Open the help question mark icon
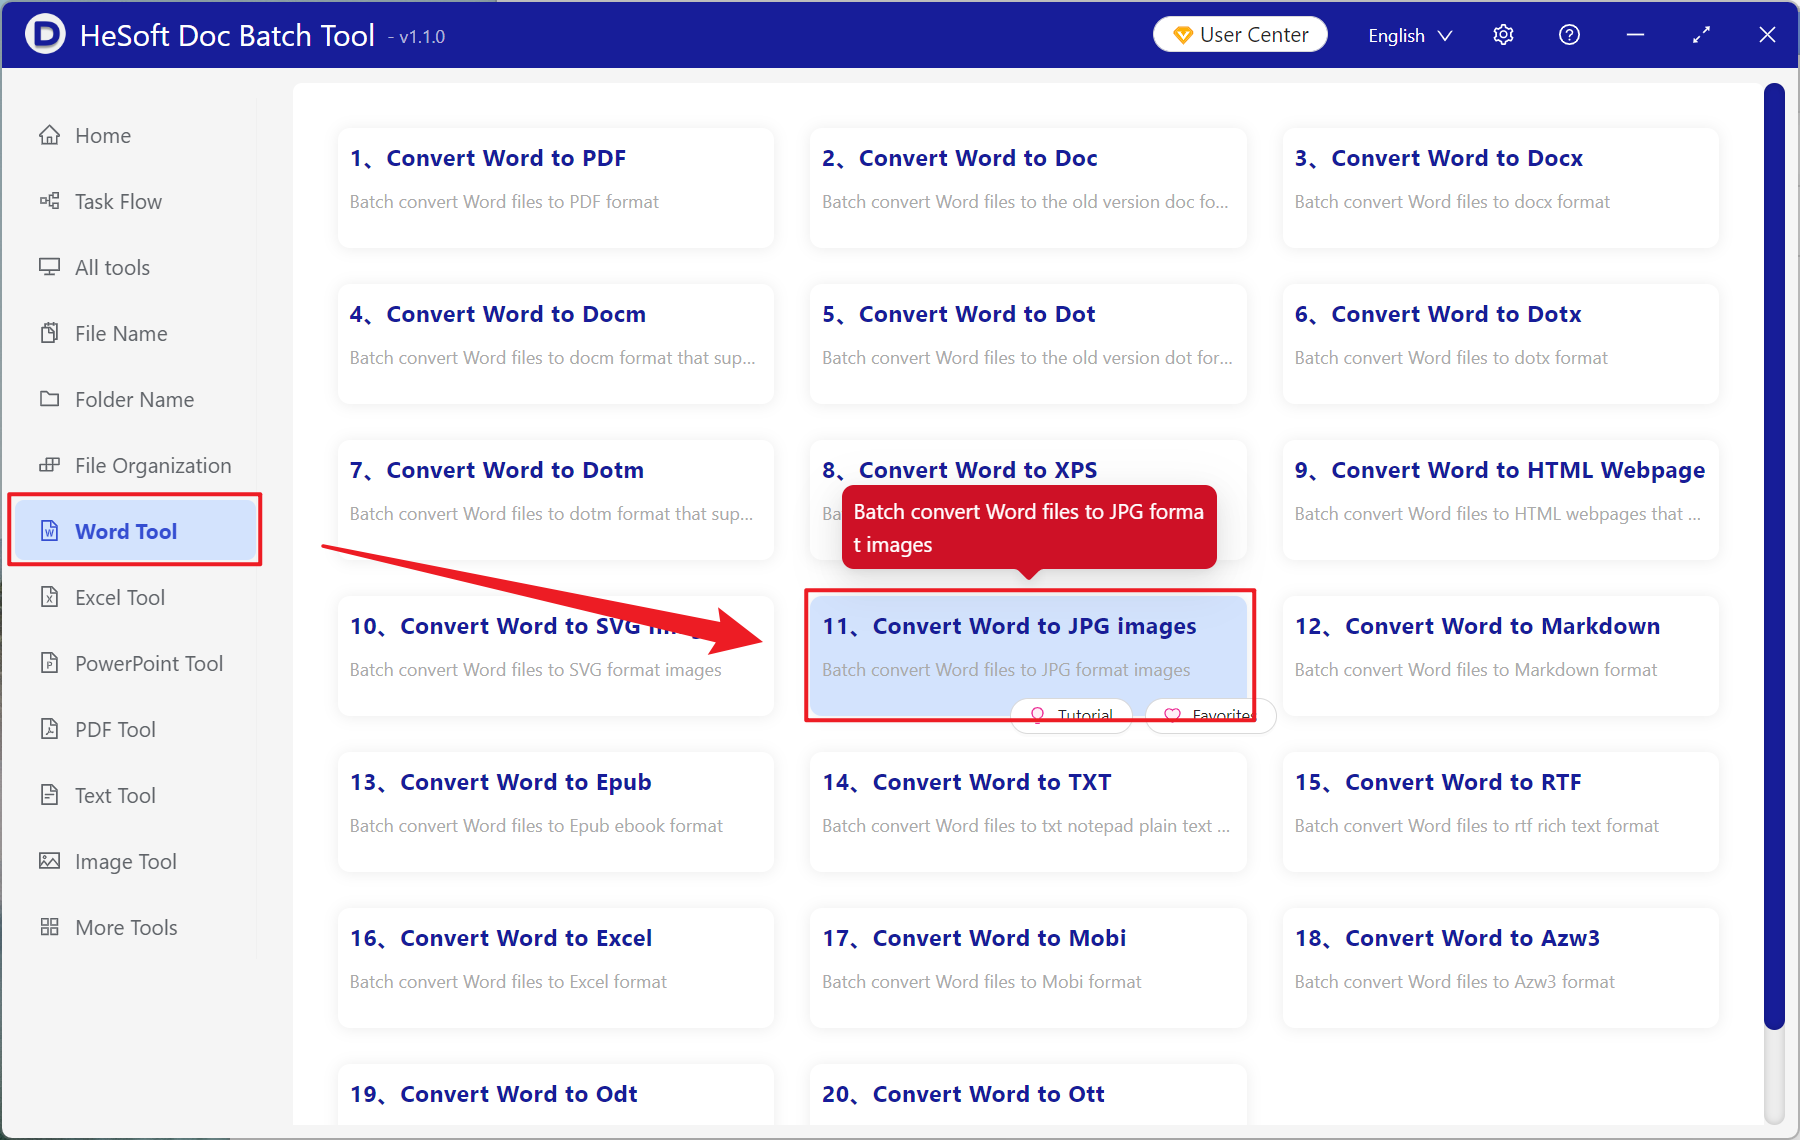The width and height of the screenshot is (1800, 1140). (1569, 35)
